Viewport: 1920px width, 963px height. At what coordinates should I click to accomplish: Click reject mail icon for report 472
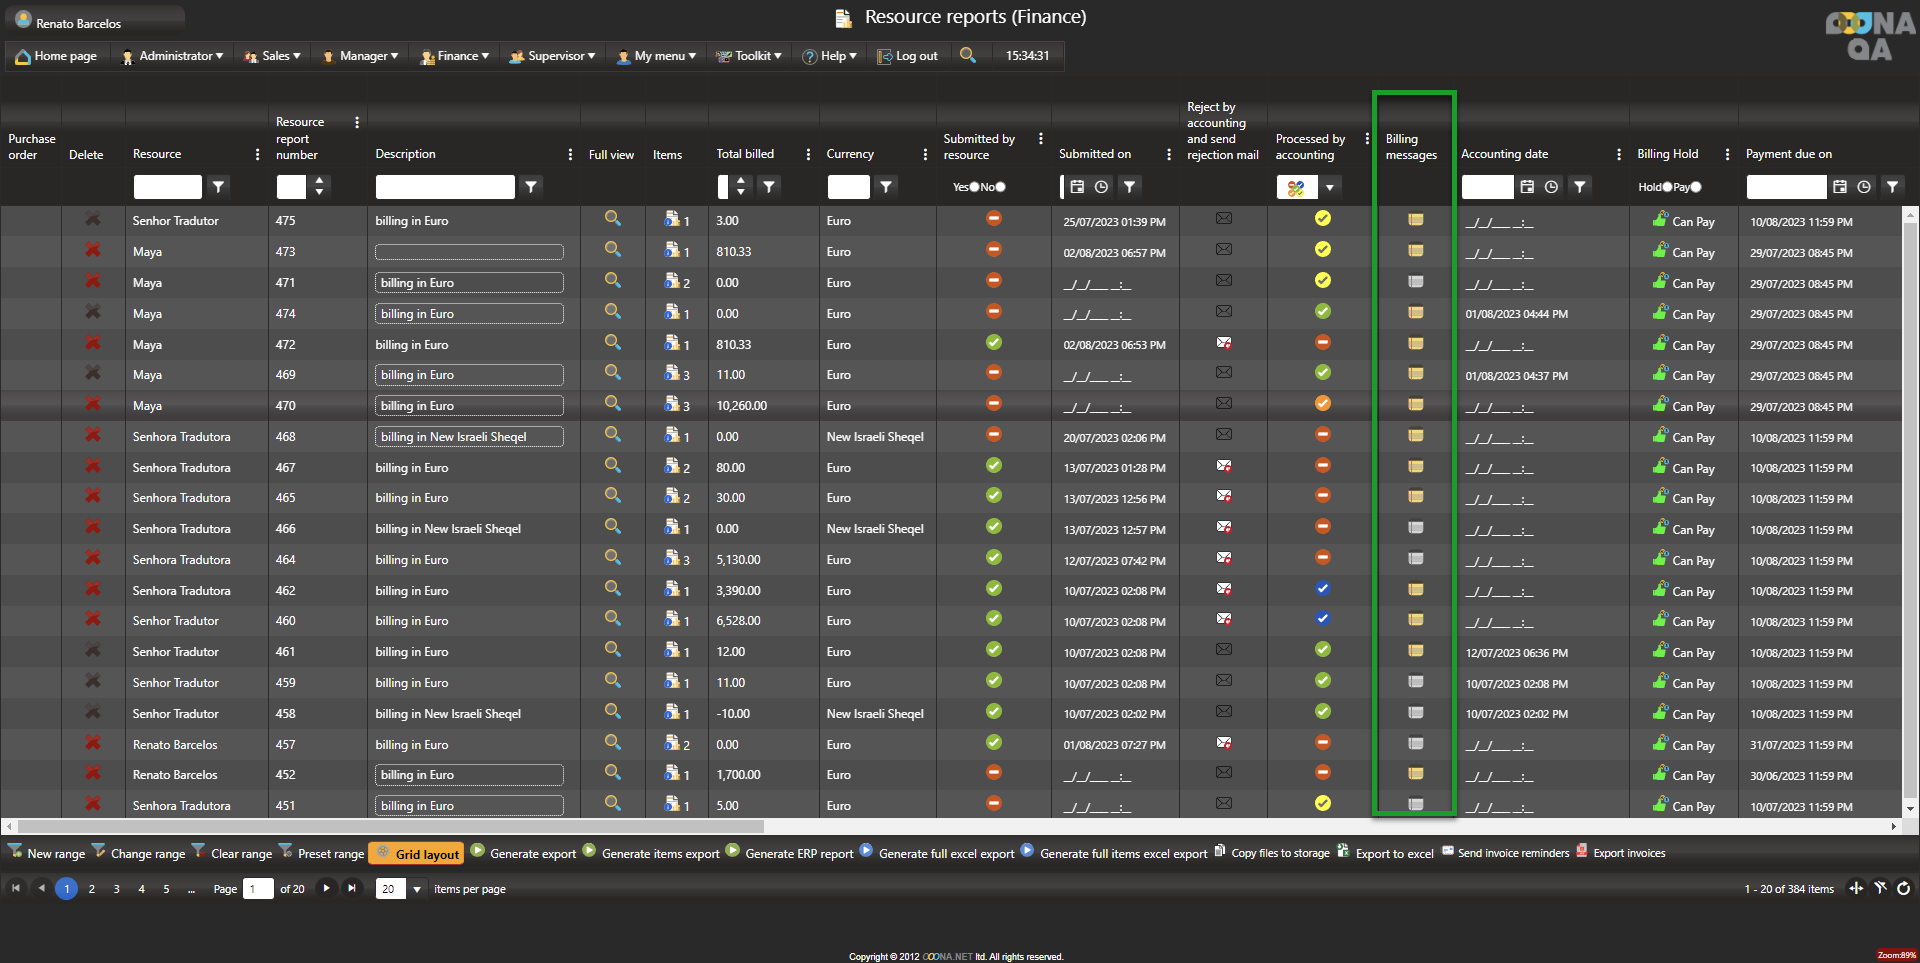pyautogui.click(x=1223, y=343)
